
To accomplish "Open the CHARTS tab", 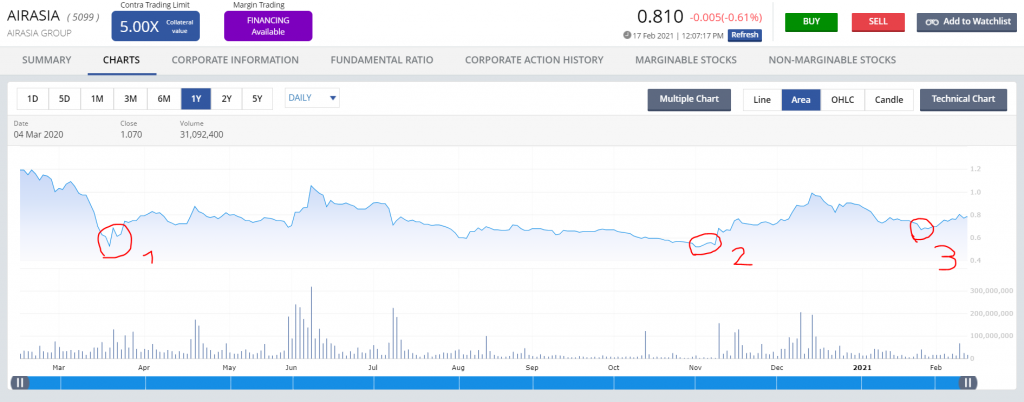I will [x=121, y=60].
